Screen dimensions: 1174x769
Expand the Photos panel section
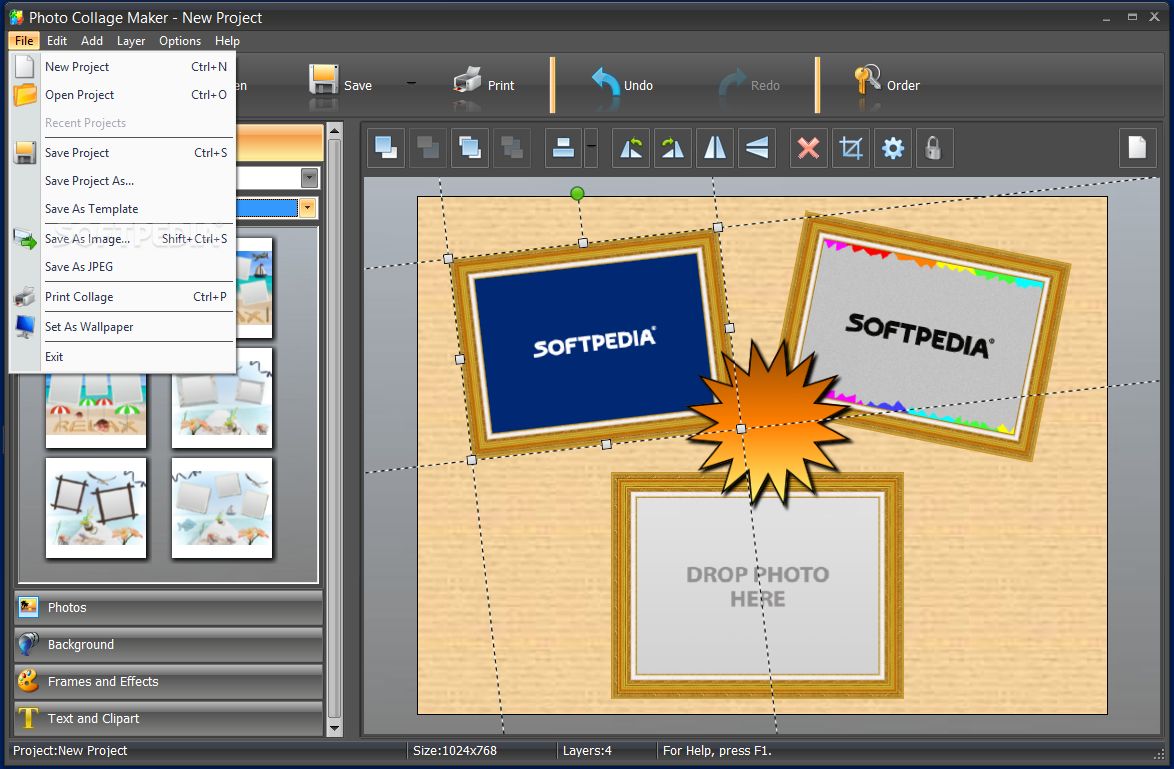coord(168,607)
